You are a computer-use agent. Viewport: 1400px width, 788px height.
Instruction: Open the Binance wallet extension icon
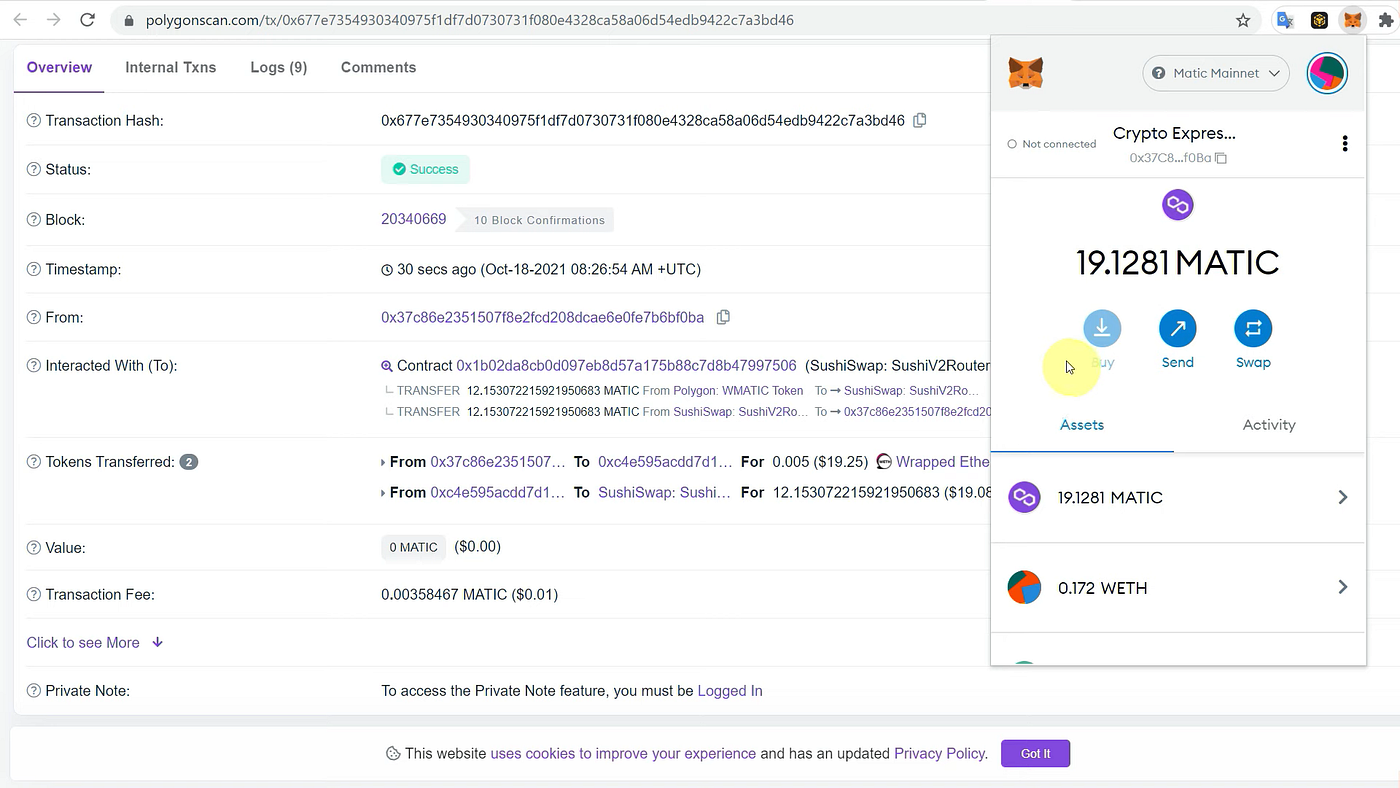tap(1319, 20)
